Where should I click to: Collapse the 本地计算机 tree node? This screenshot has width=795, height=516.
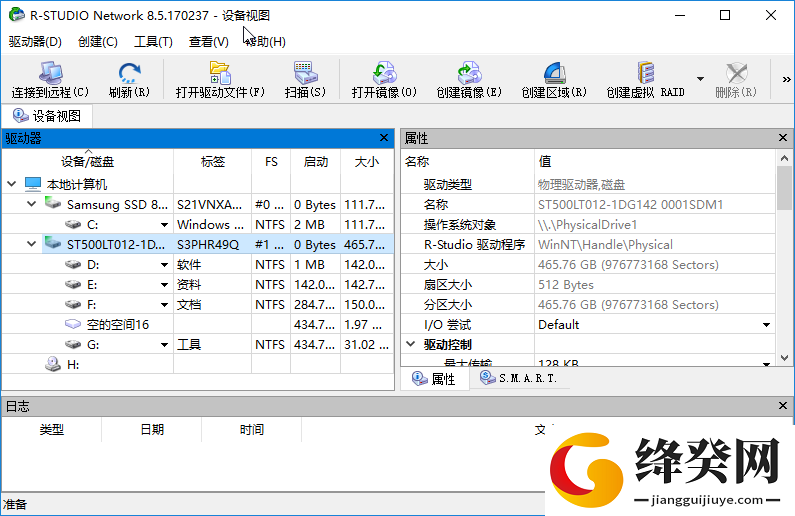pos(12,183)
